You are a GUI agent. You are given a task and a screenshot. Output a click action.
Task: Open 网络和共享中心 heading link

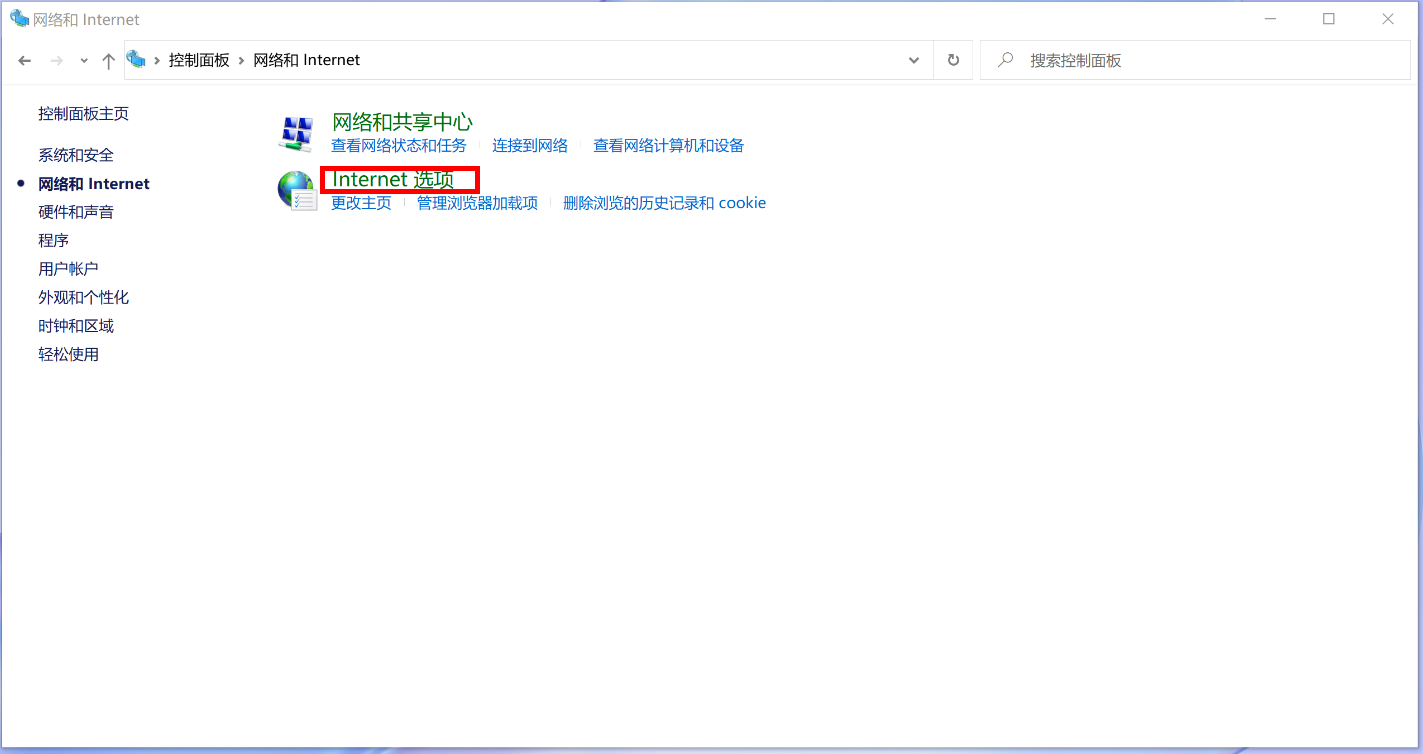pyautogui.click(x=402, y=122)
